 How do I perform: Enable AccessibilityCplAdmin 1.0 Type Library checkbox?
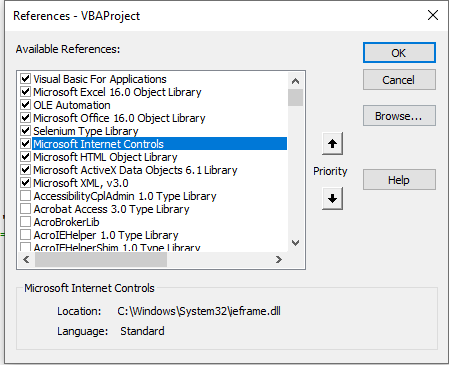26,196
